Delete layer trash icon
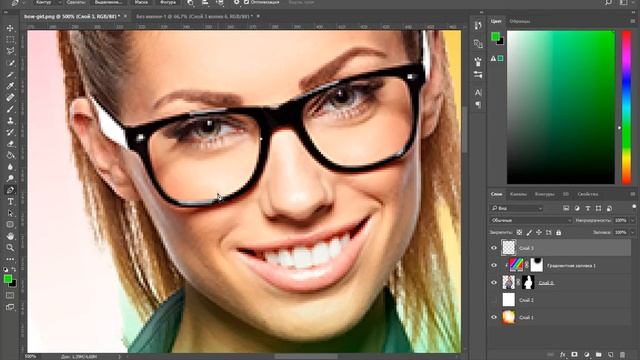The width and height of the screenshot is (640, 360). [622, 355]
